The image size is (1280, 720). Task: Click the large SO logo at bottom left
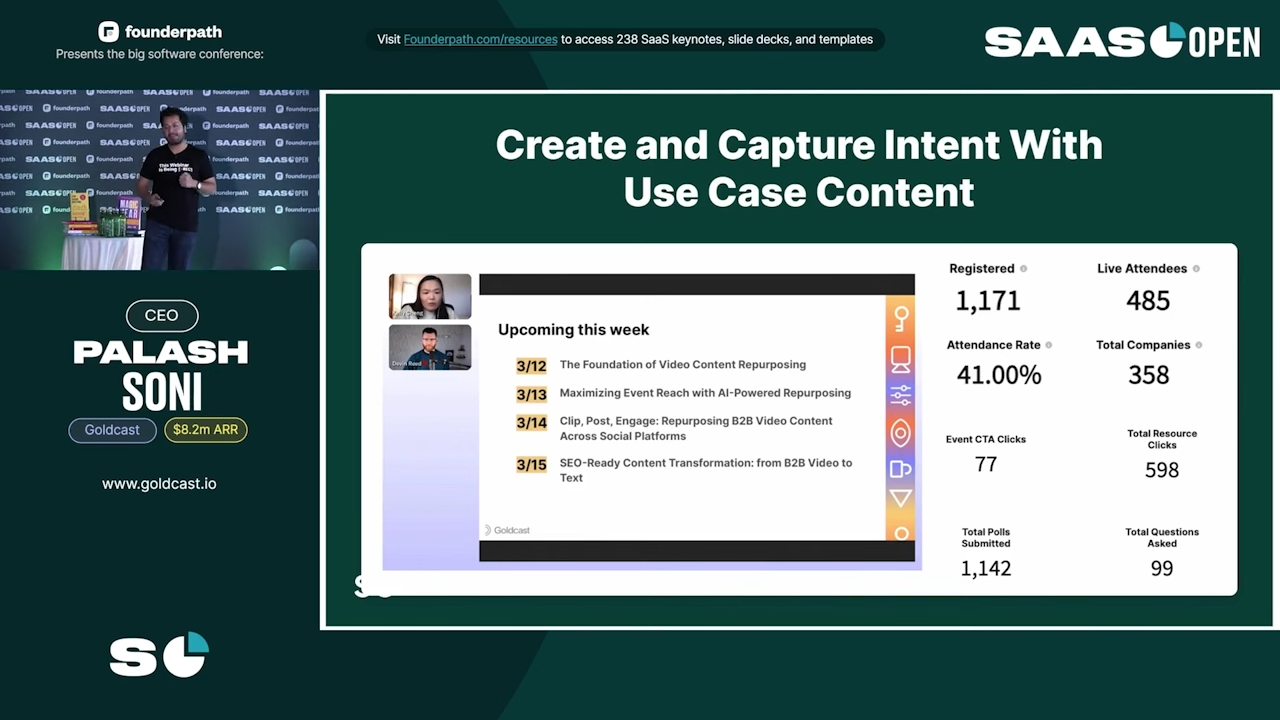tap(159, 655)
